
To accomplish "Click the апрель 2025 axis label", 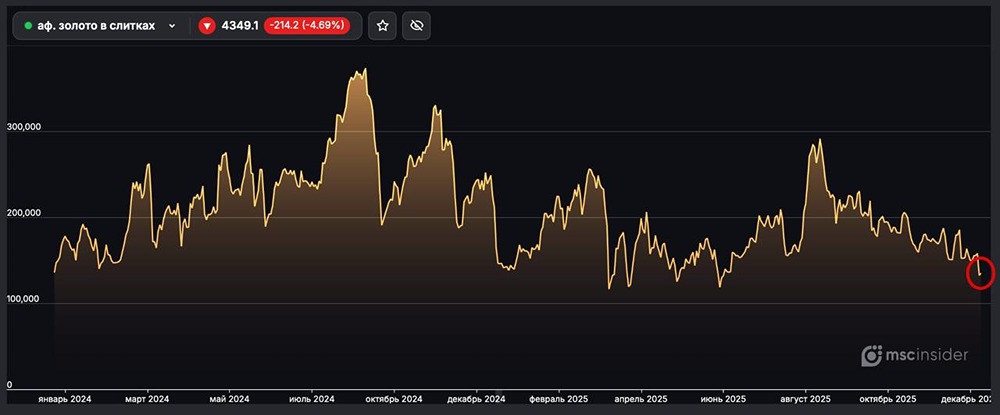I will pyautogui.click(x=641, y=400).
